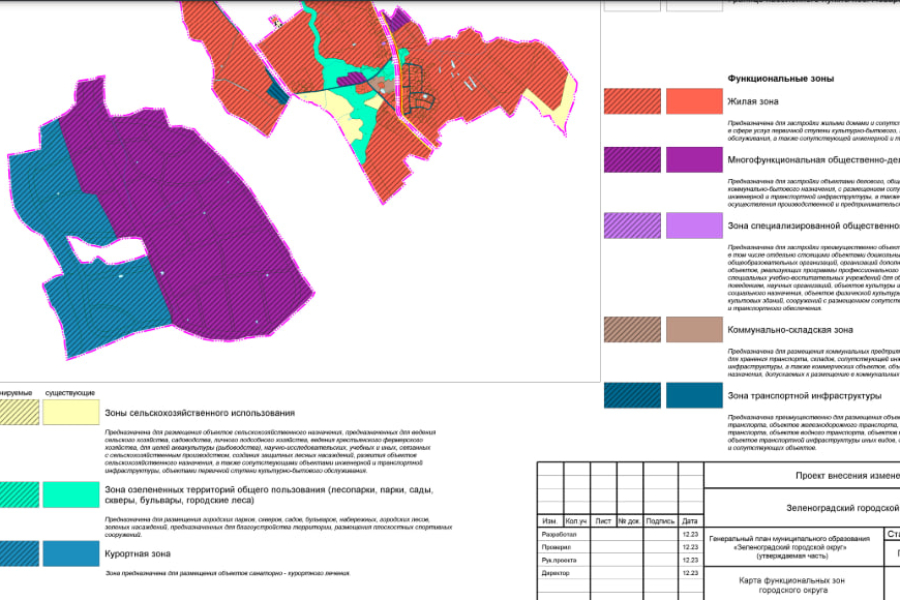900x600 pixels.
Task: Click the hatched dark-blue transport infrastructure swatch
Action: pyautogui.click(x=632, y=396)
